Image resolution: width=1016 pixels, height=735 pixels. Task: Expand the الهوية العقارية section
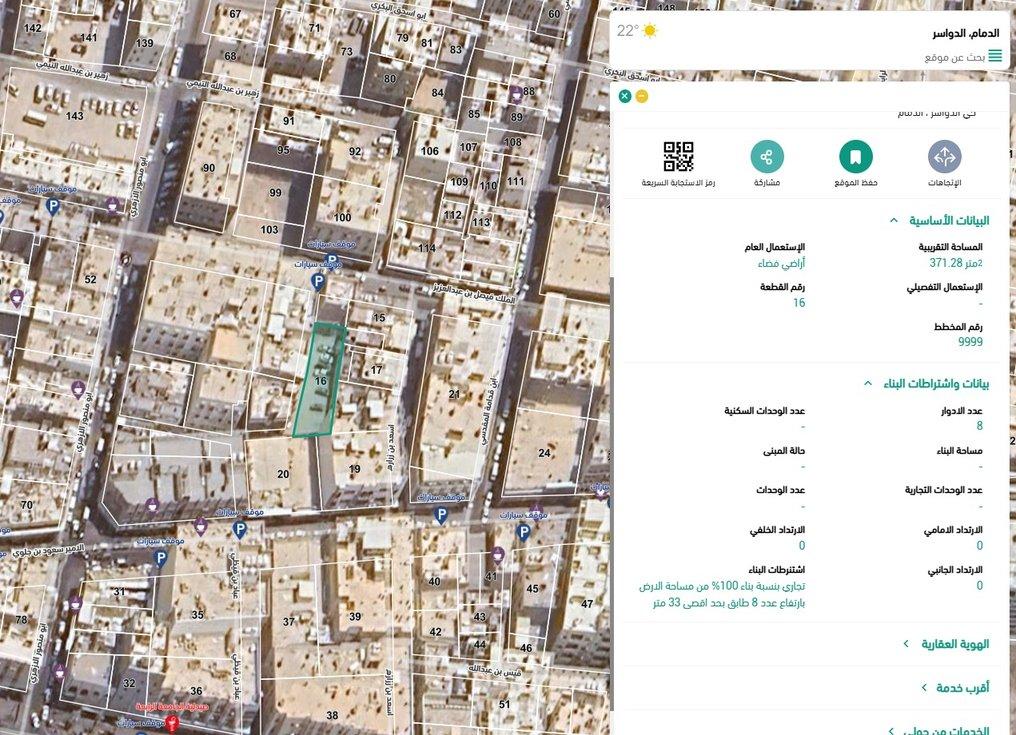(906, 644)
